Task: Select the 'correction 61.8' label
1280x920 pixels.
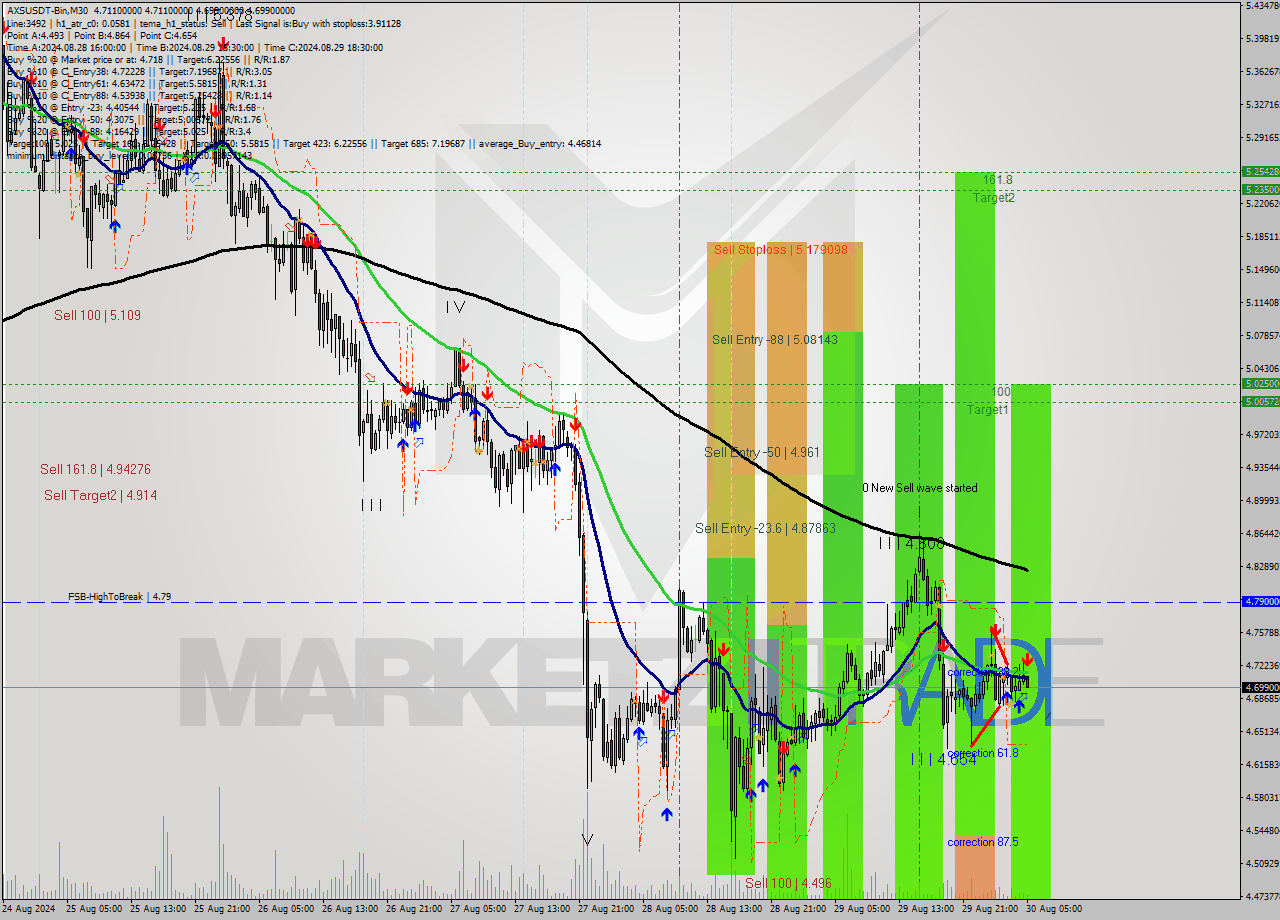Action: pyautogui.click(x=983, y=753)
